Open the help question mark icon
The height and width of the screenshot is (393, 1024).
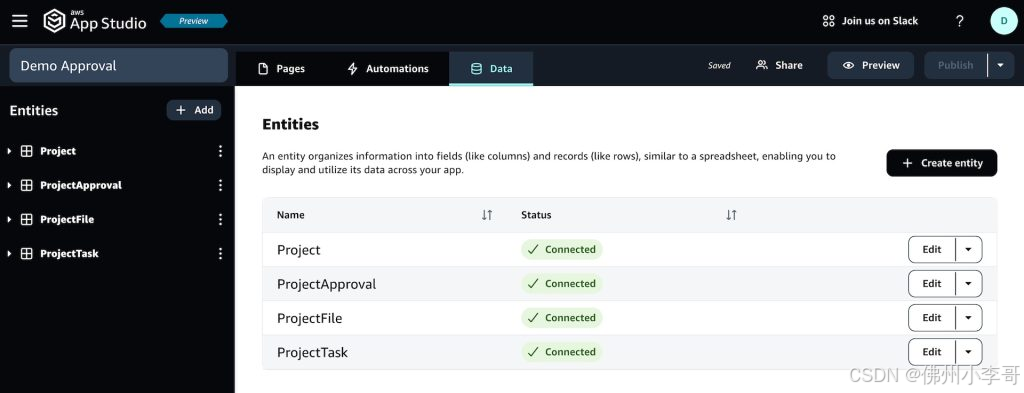tap(959, 21)
